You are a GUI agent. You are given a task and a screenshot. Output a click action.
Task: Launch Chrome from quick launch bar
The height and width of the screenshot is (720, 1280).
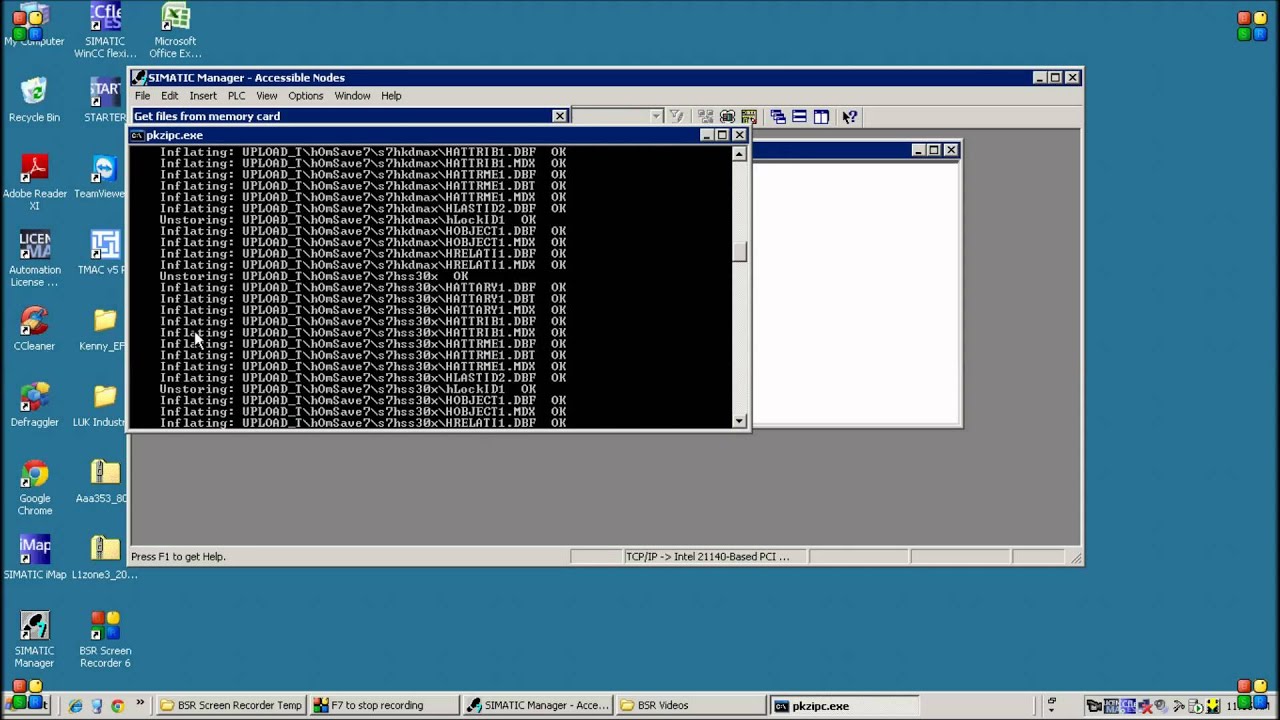coord(117,705)
